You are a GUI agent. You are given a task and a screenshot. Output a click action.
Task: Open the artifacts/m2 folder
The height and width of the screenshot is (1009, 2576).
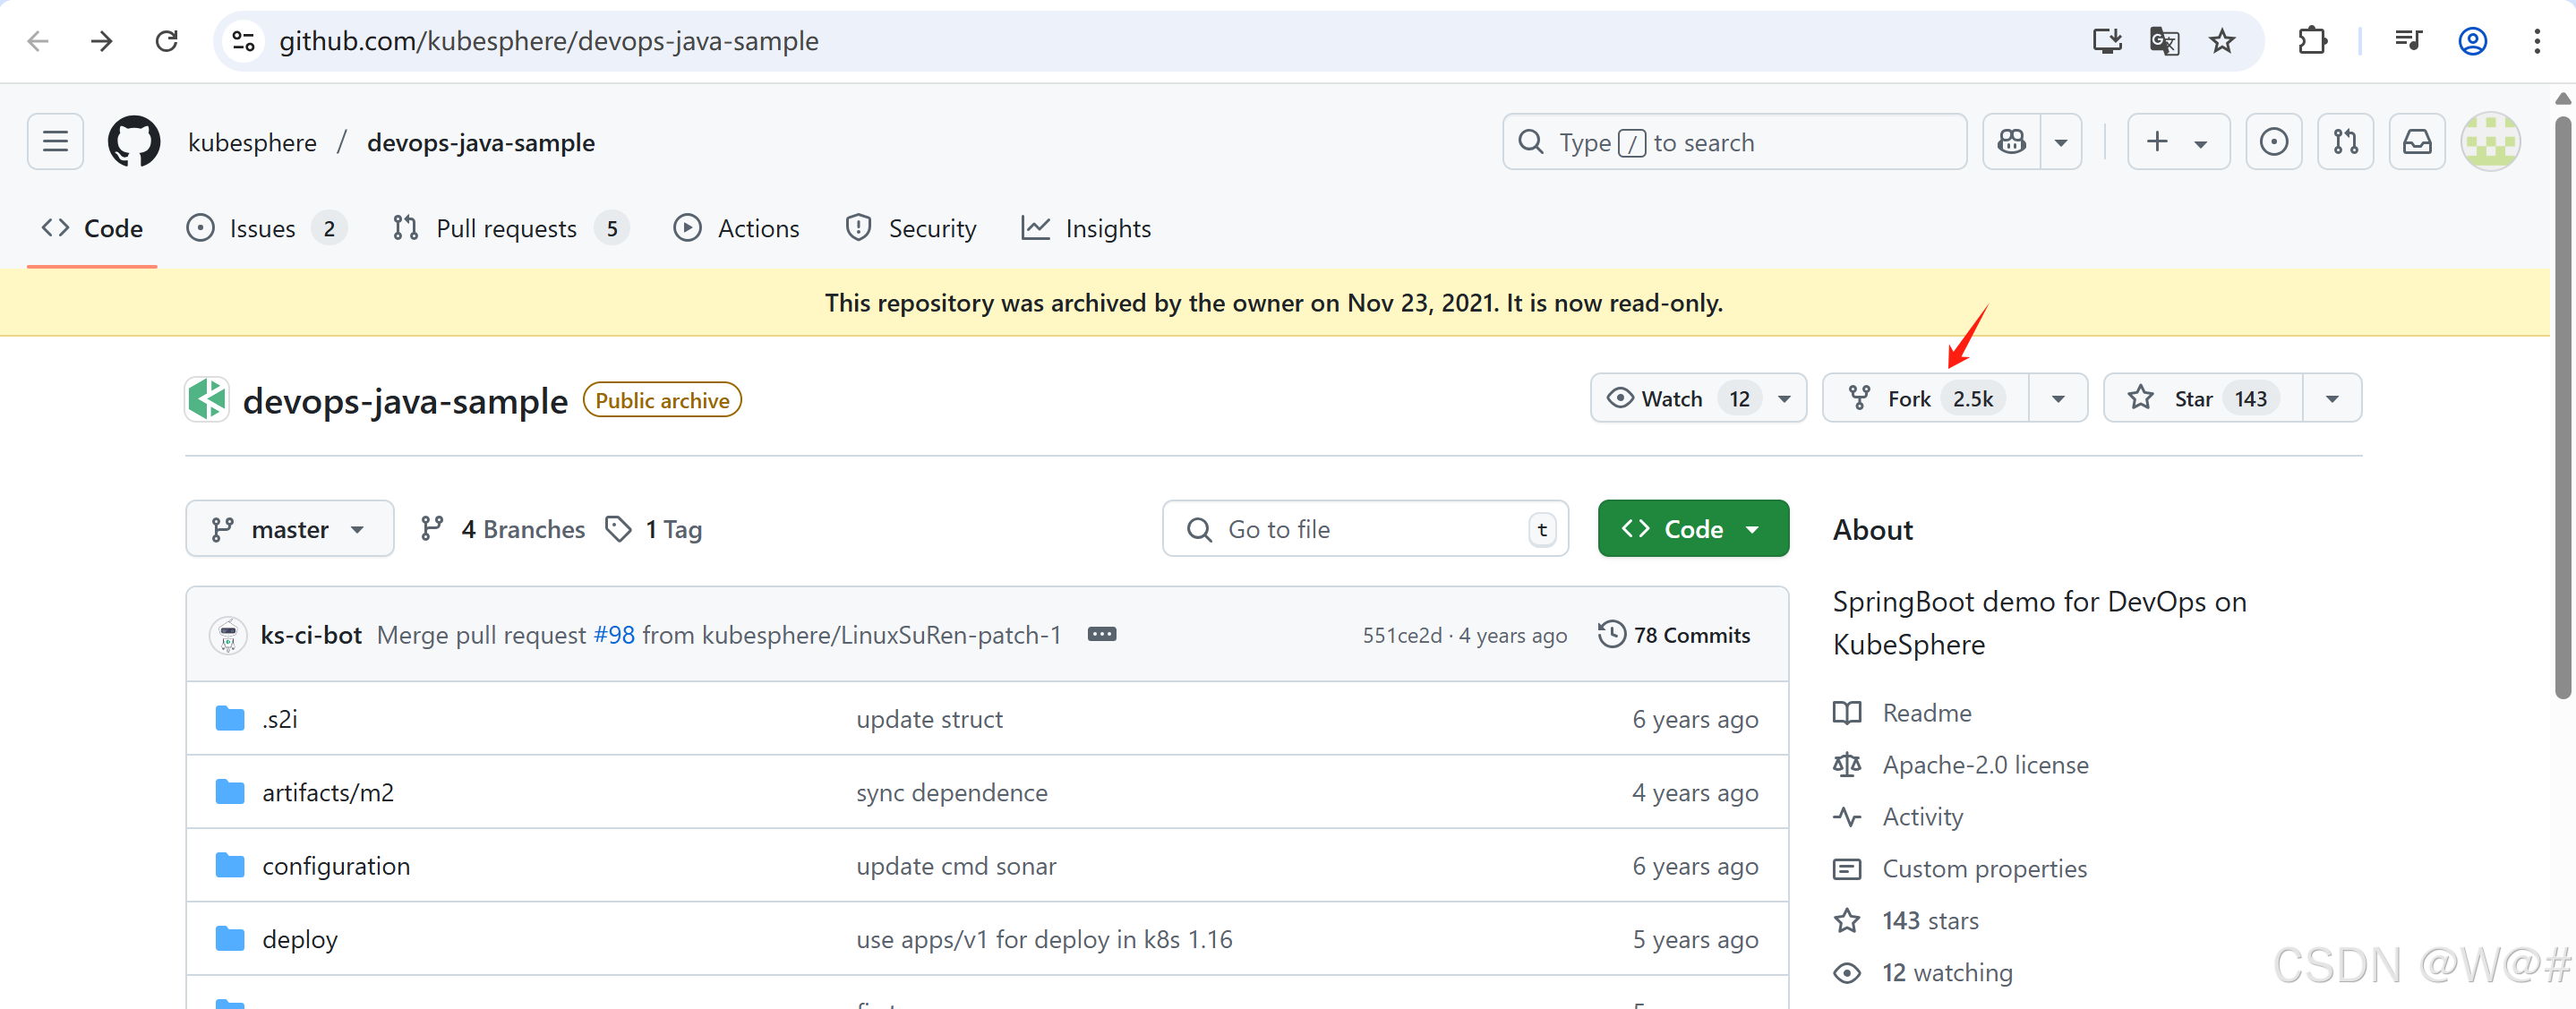328,792
